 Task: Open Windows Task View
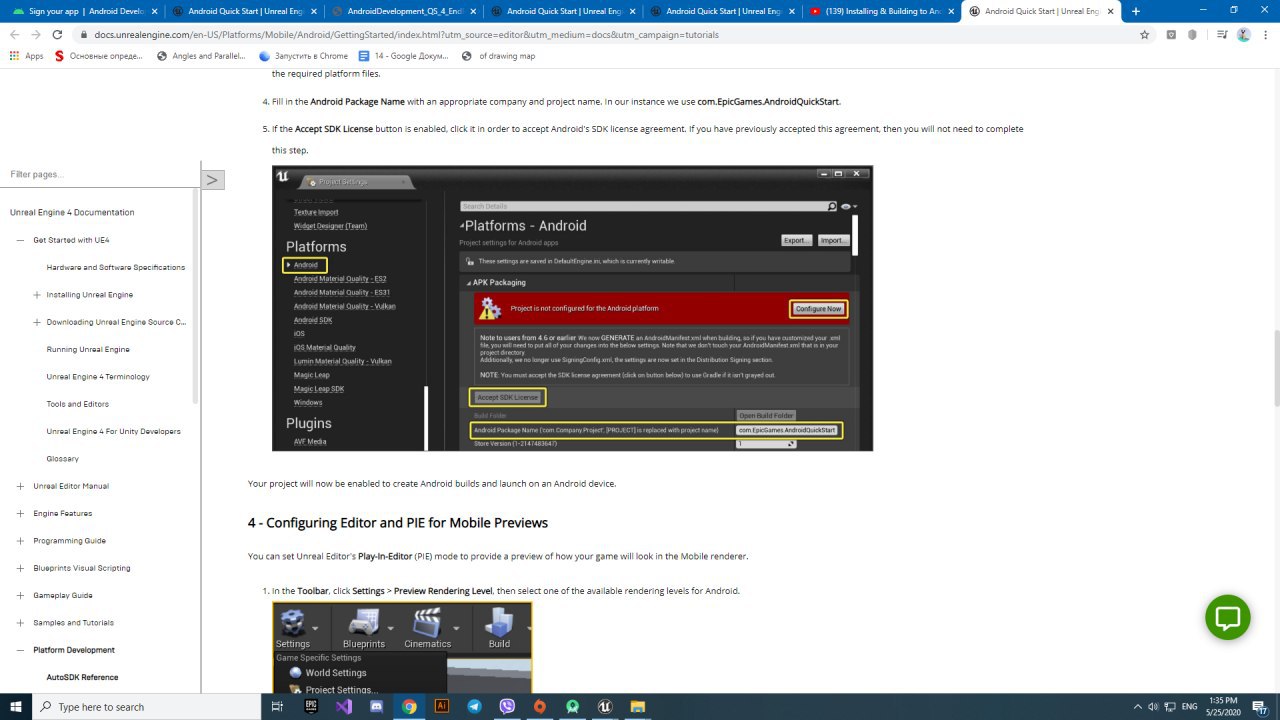pyautogui.click(x=277, y=706)
